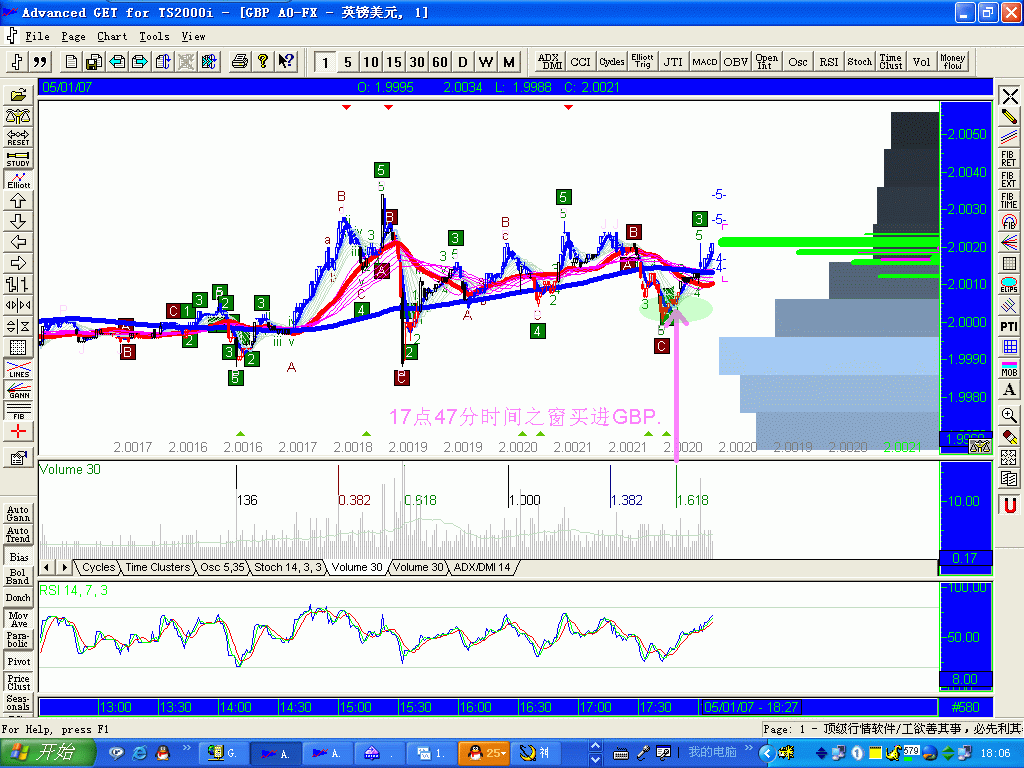Select the FIB RET tool
The image size is (1024, 768).
coord(1009,159)
